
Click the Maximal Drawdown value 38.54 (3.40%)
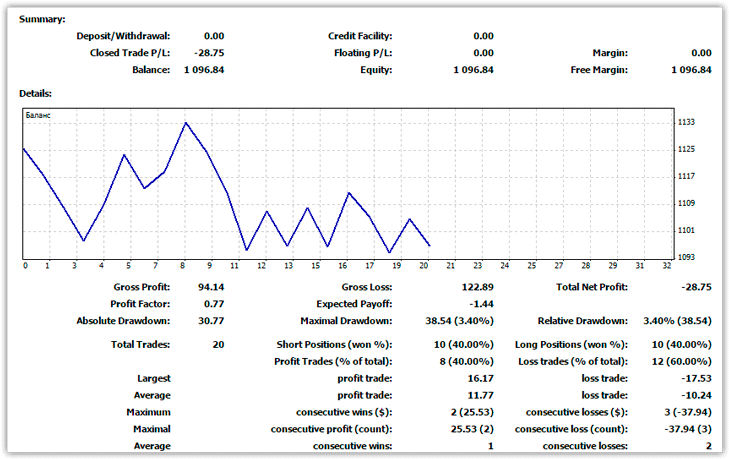[454, 322]
